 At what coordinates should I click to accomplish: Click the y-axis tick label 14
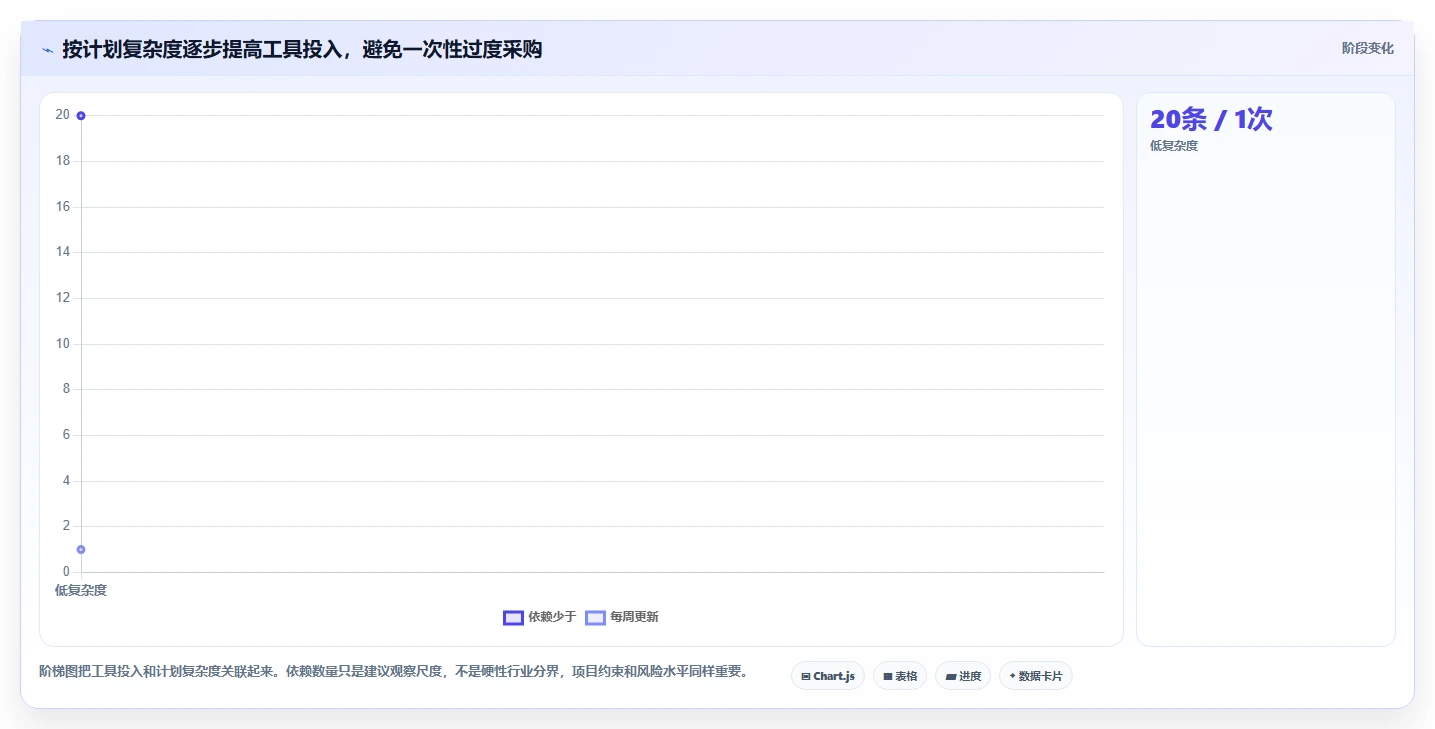click(x=63, y=251)
